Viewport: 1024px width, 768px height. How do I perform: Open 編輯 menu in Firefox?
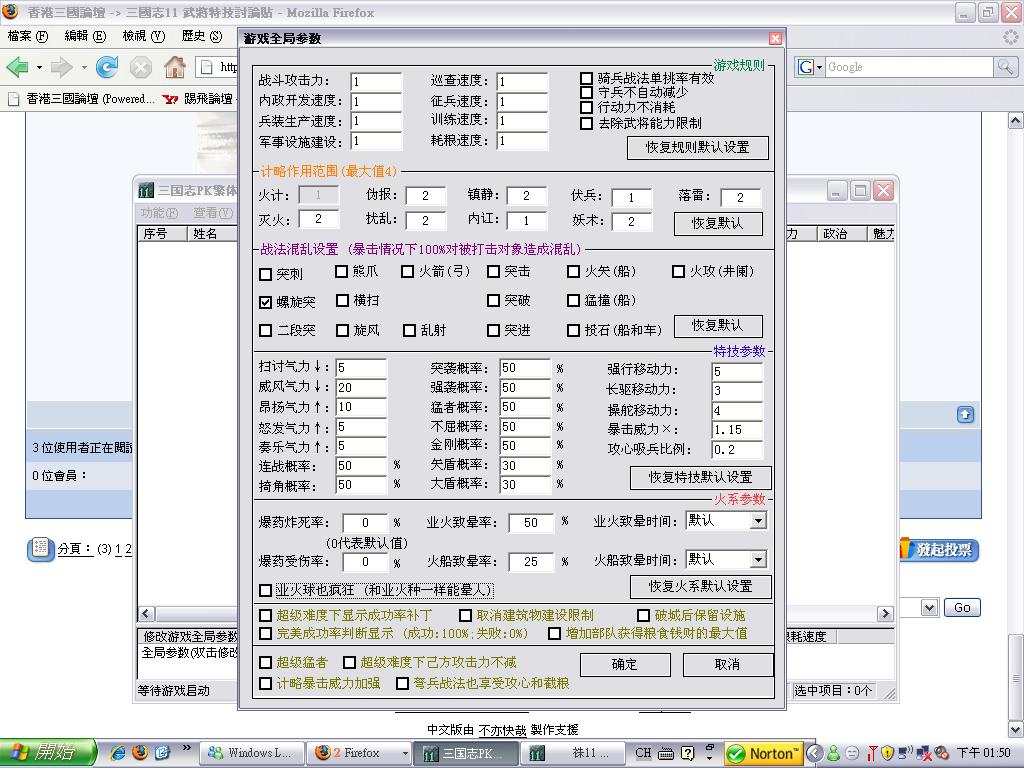[x=85, y=36]
